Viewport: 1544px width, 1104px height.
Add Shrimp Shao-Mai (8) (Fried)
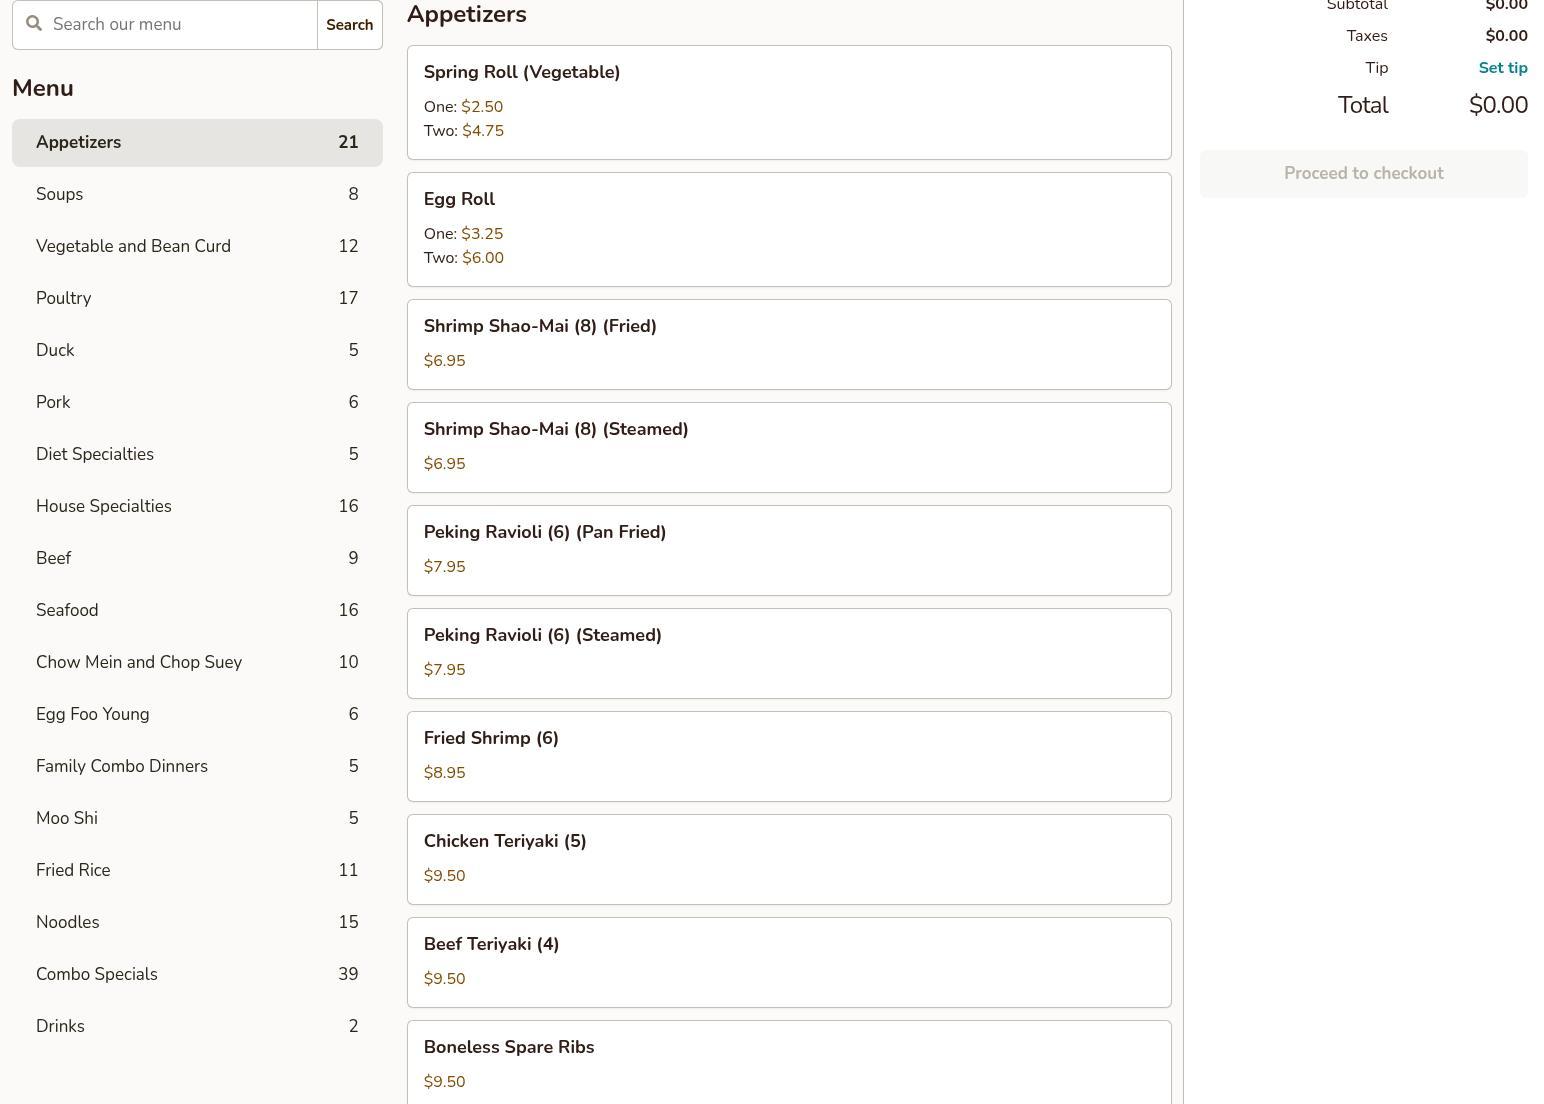click(x=789, y=344)
